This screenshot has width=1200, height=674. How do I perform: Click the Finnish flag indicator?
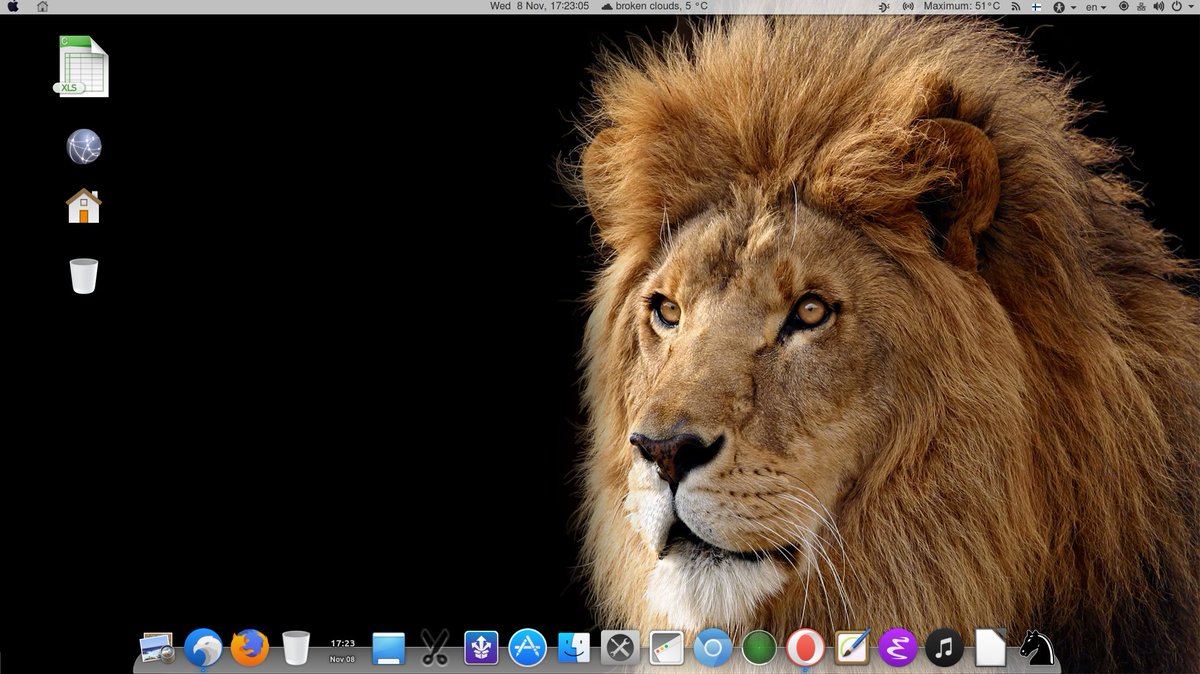[x=1037, y=7]
